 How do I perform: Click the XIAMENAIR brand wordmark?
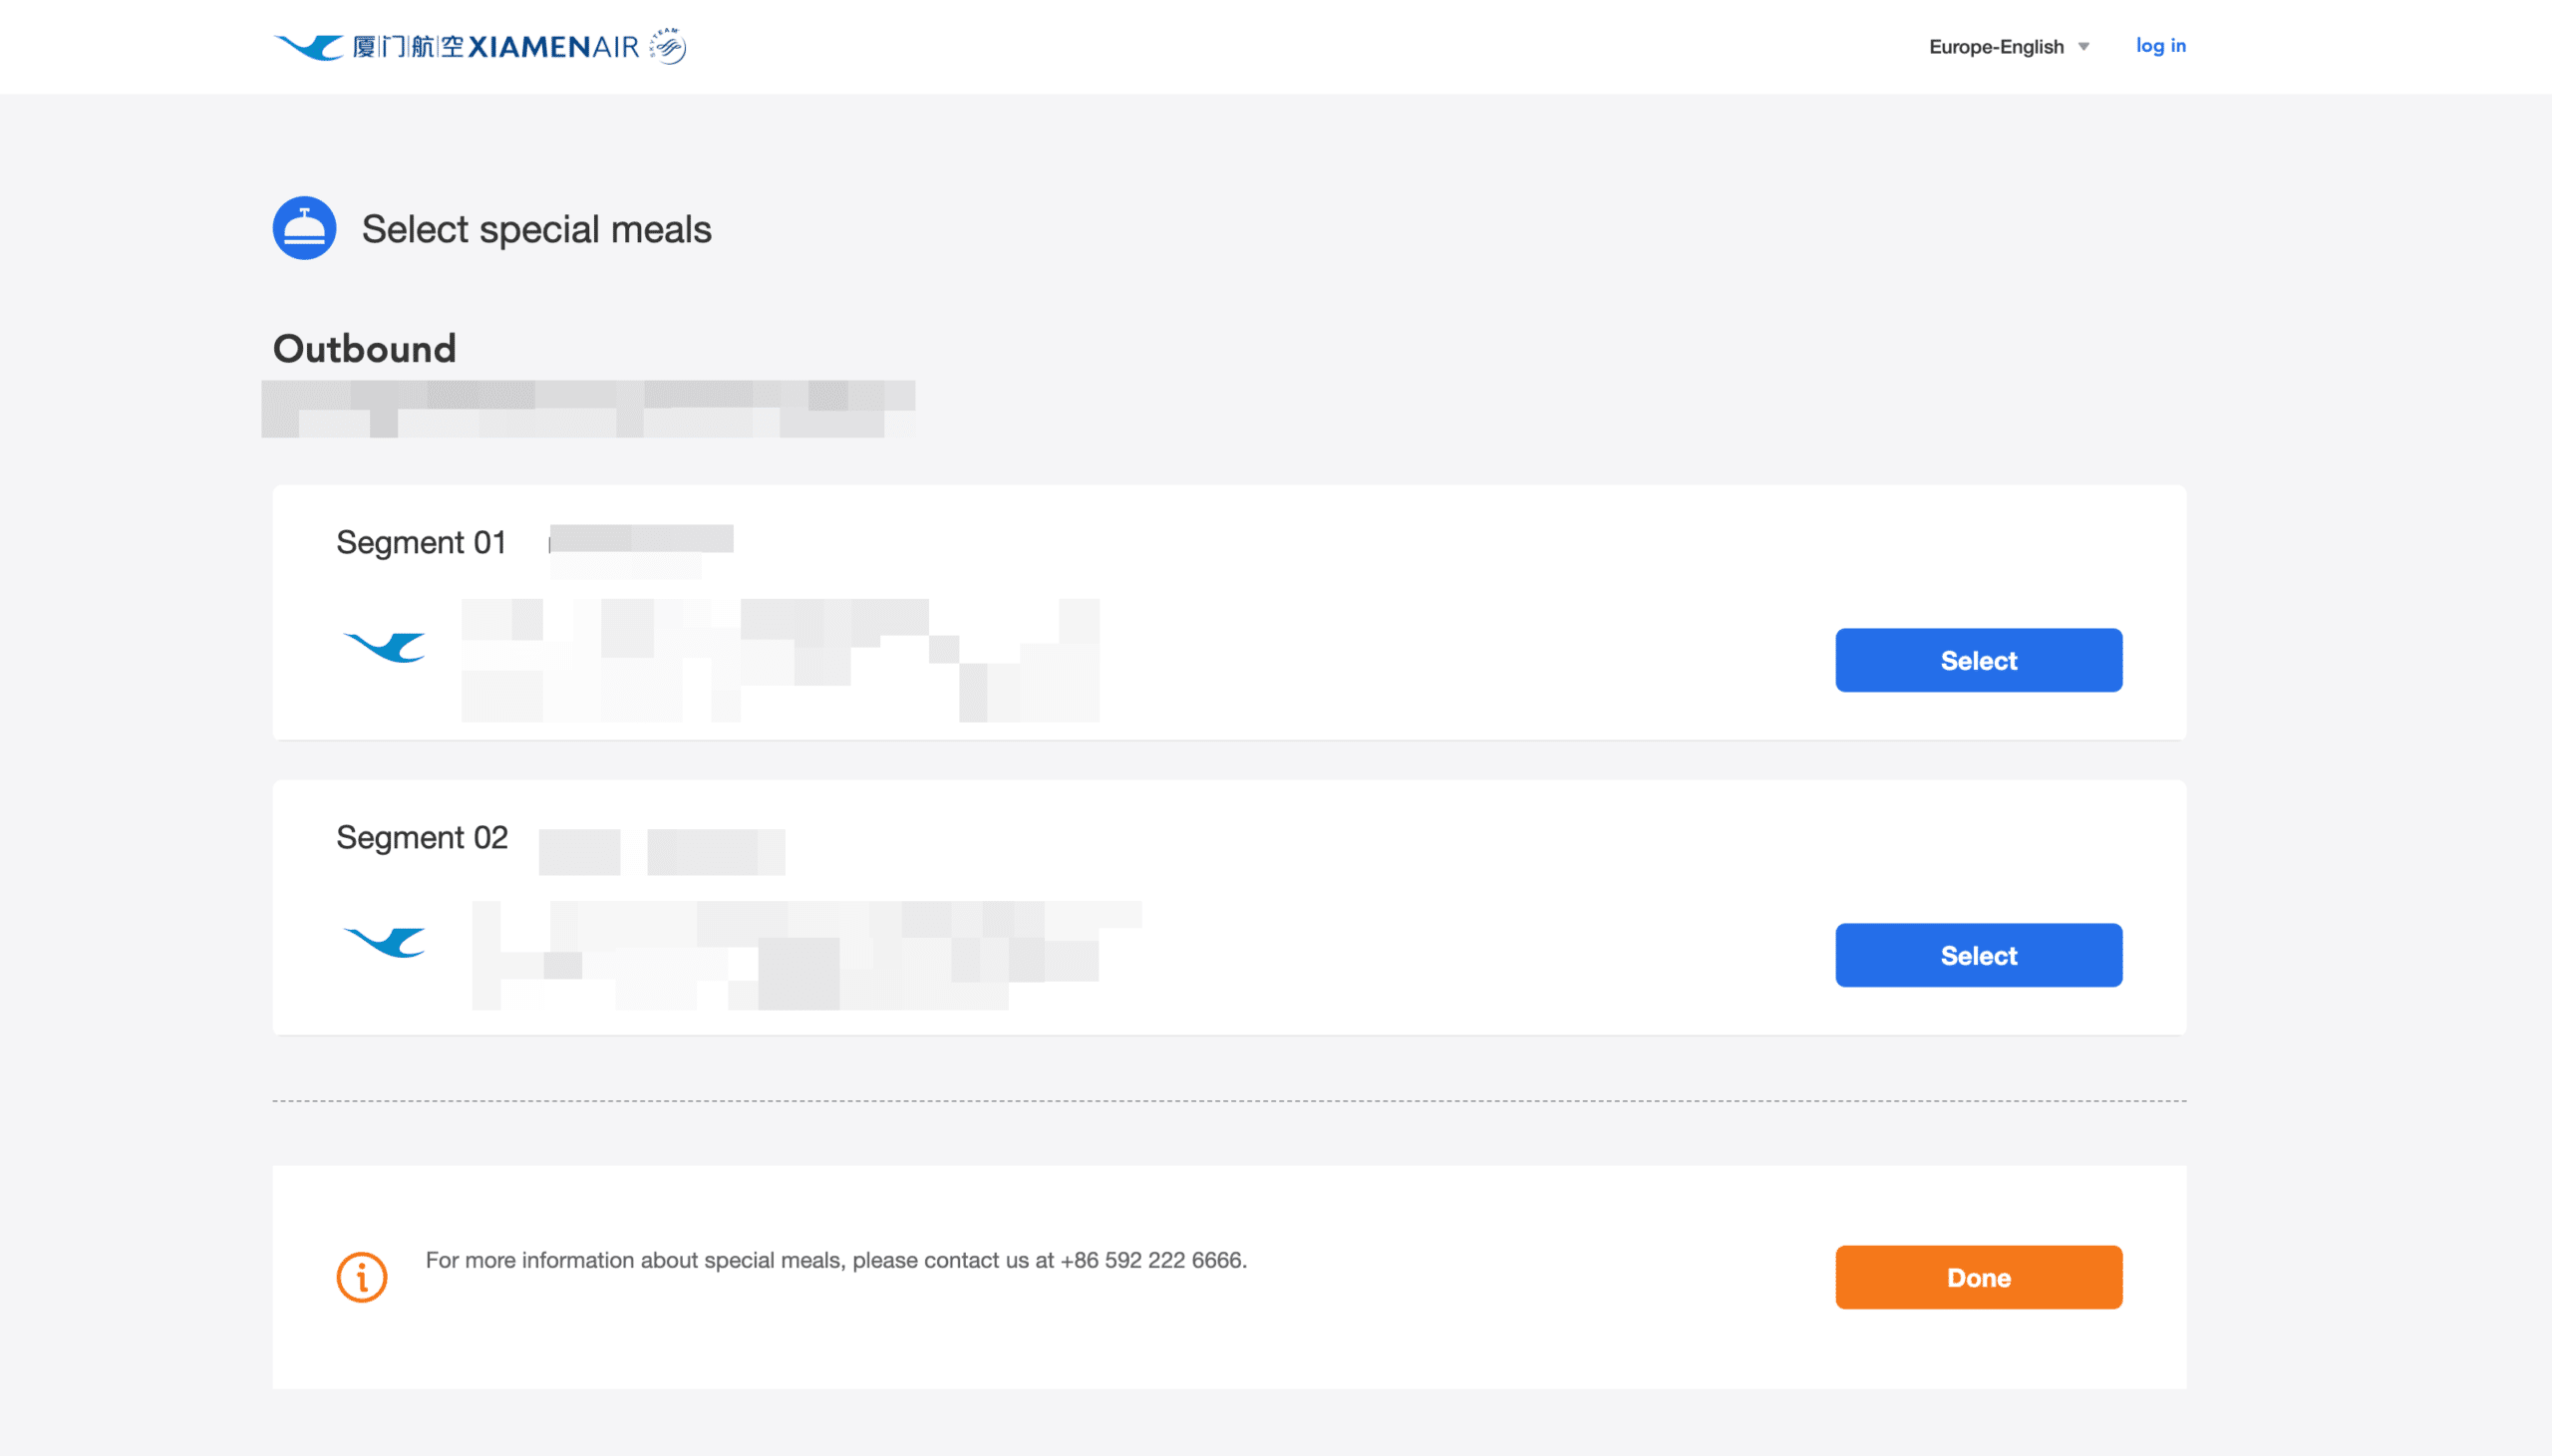pos(553,47)
